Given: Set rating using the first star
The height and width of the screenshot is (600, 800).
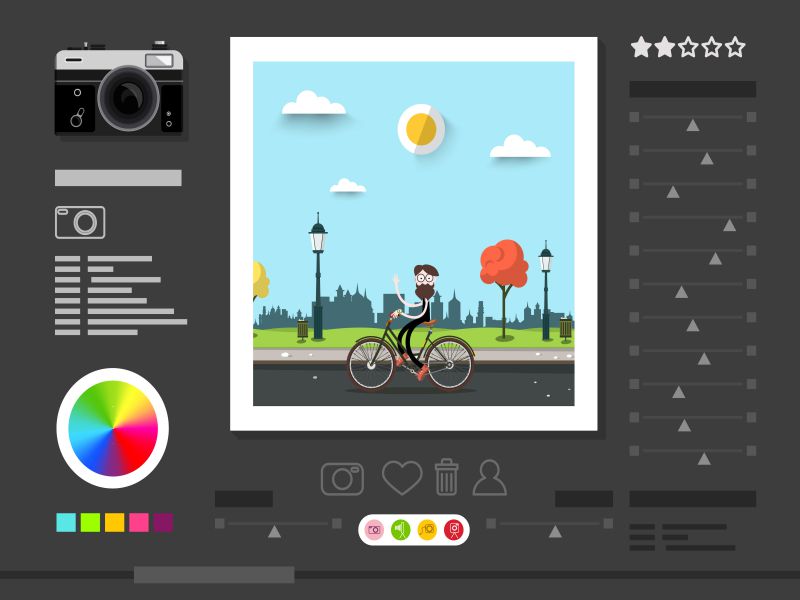Looking at the screenshot, I should [x=641, y=47].
